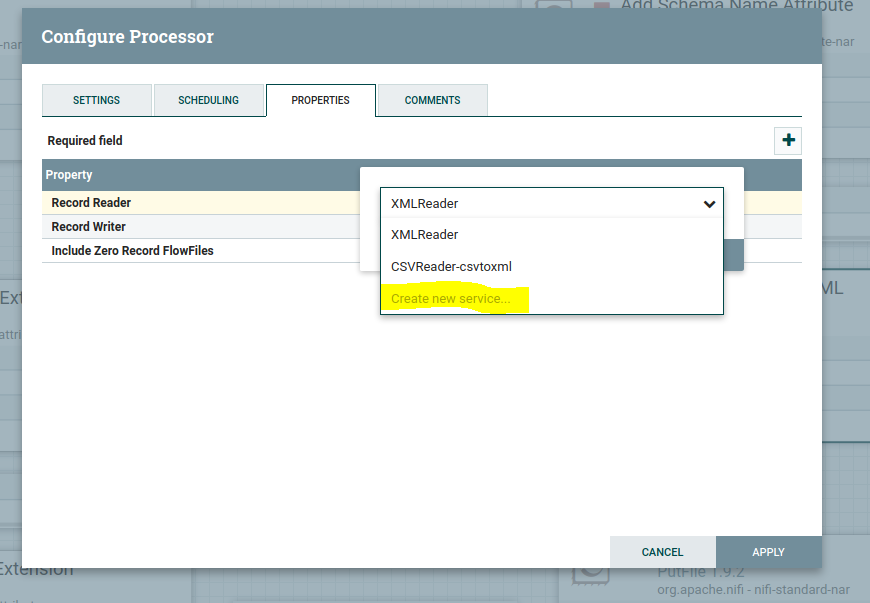Image resolution: width=870 pixels, height=603 pixels.
Task: Collapse the XMLReader dropdown chevron arrow
Action: [x=709, y=204]
